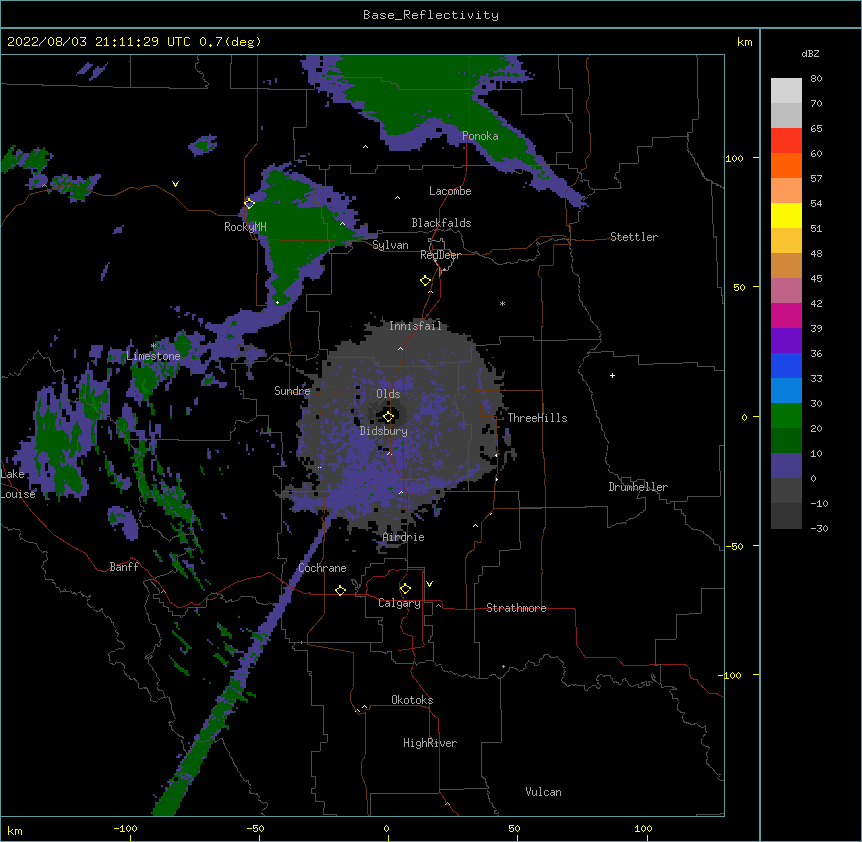Click the Drumheller town label
The width and height of the screenshot is (862, 842).
point(638,487)
